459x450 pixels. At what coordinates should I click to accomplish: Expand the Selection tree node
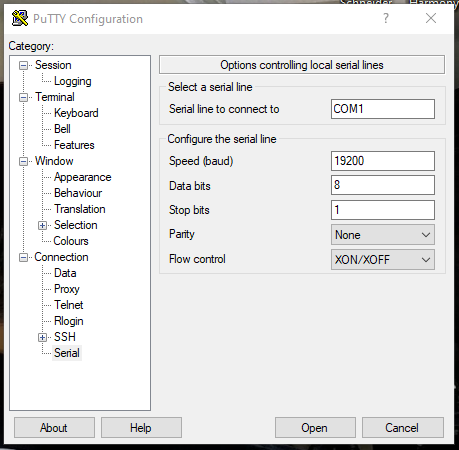coord(42,225)
